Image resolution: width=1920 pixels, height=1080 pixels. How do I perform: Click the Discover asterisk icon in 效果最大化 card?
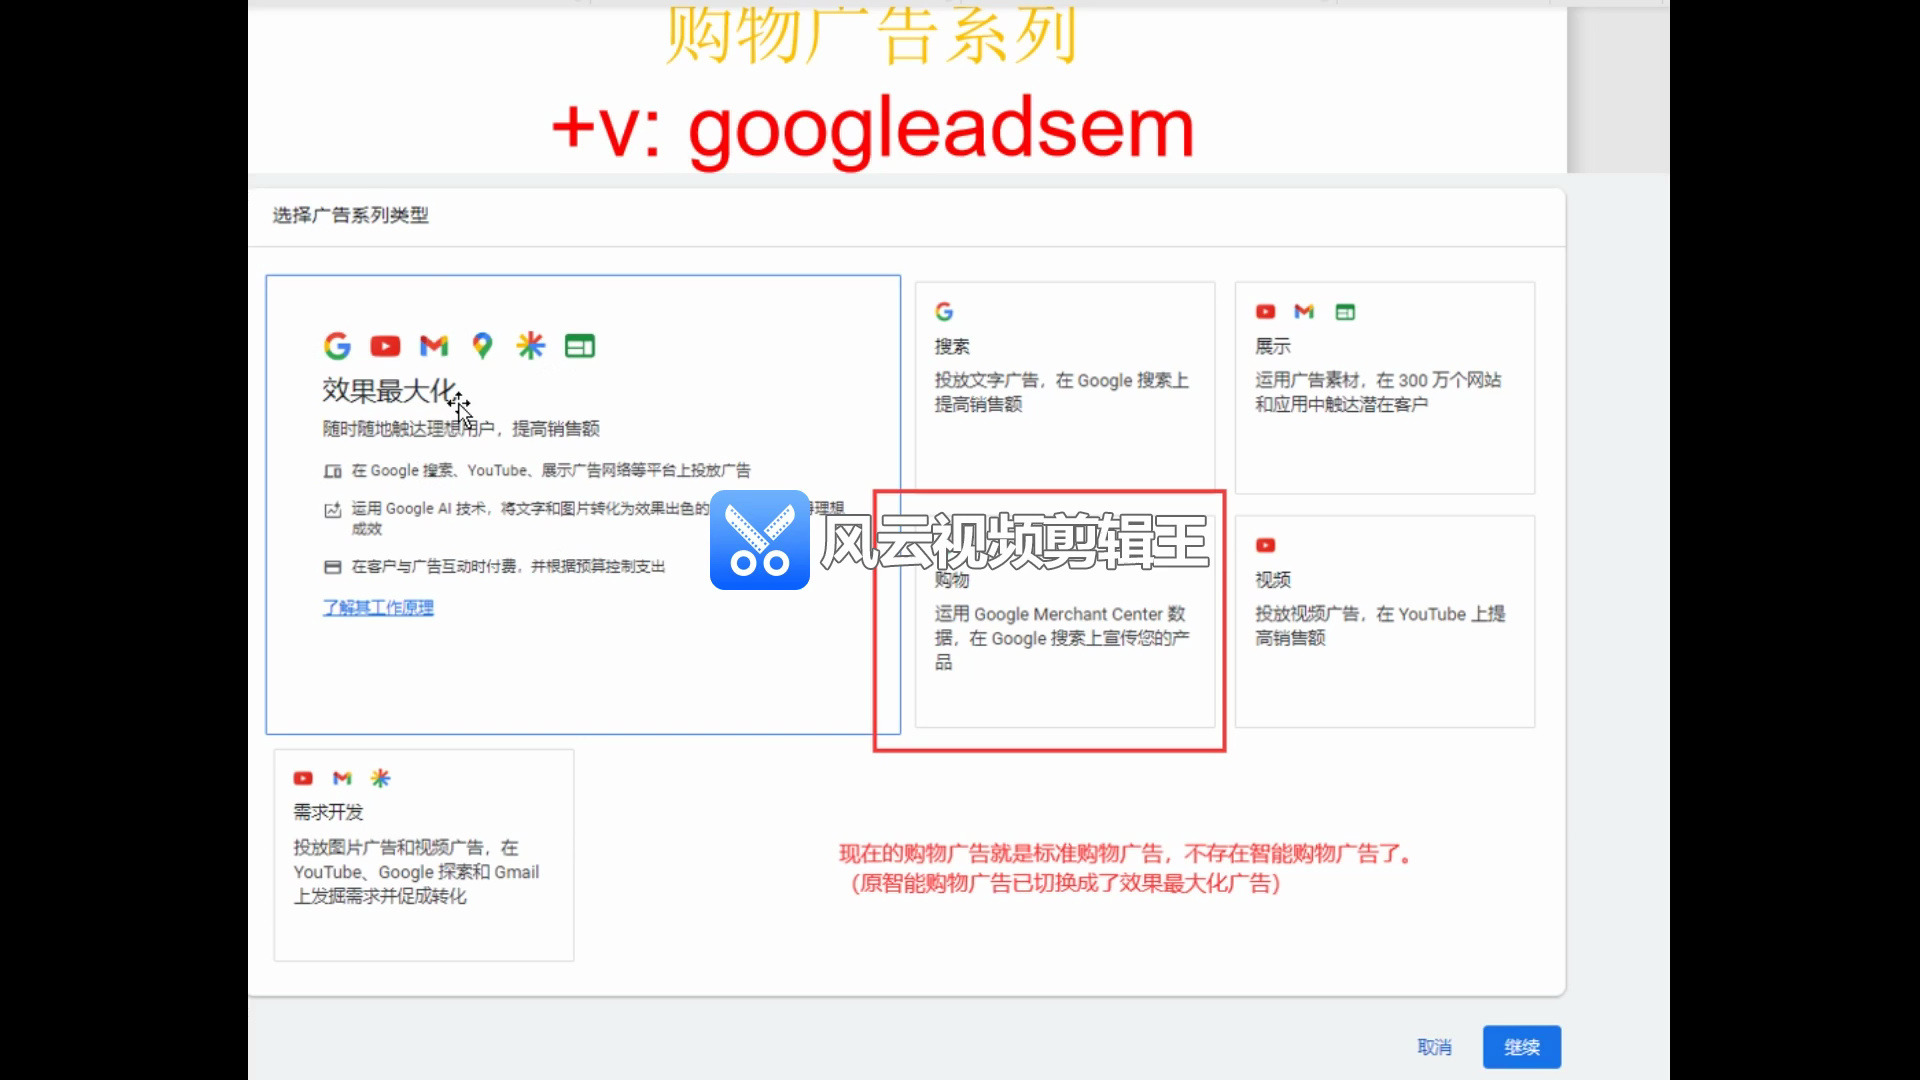[531, 346]
